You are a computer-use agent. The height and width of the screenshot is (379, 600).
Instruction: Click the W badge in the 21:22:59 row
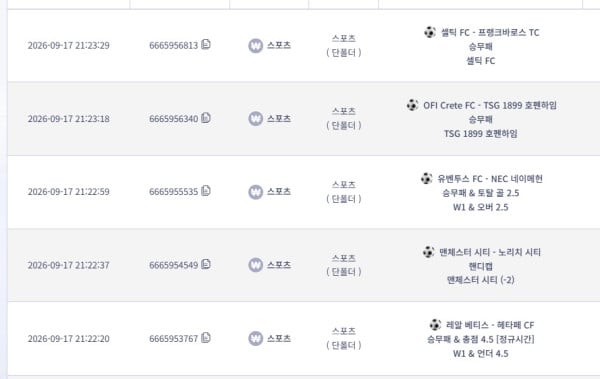tap(256, 192)
